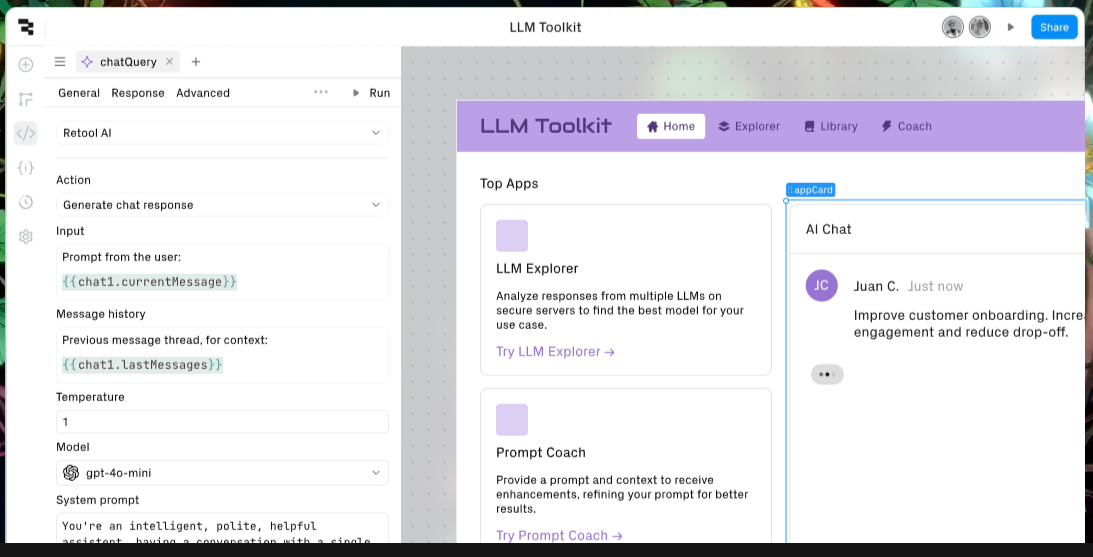This screenshot has width=1093, height=557.
Task: Click the Explorer nav item
Action: click(749, 126)
